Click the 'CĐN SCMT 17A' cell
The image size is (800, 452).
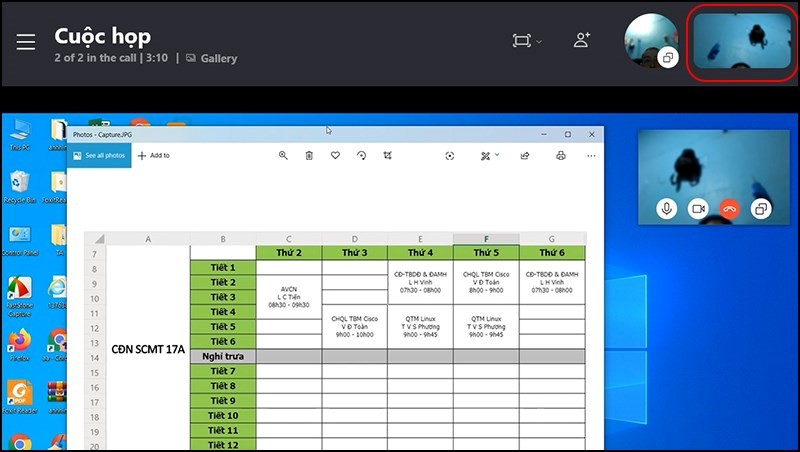tap(148, 349)
